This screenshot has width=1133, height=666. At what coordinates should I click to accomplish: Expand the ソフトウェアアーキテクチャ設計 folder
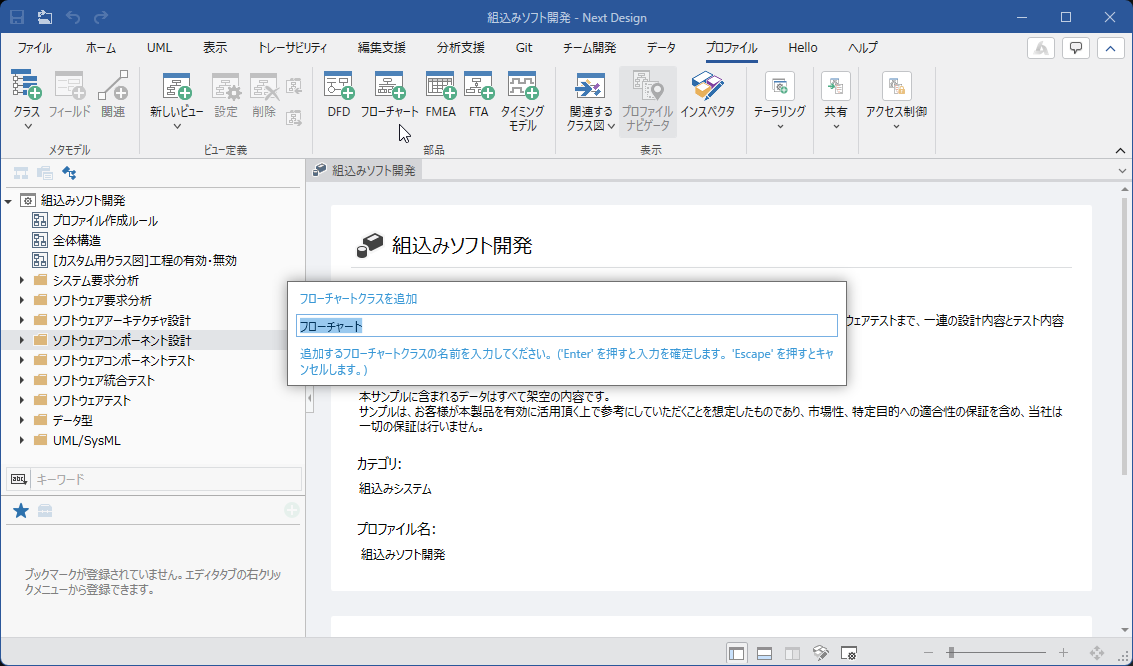click(22, 320)
